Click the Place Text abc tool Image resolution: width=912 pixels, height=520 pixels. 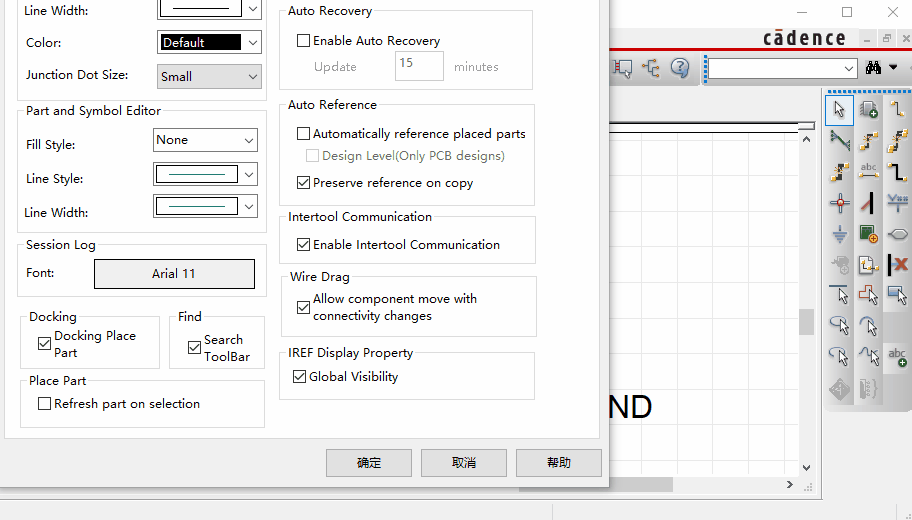click(x=897, y=356)
